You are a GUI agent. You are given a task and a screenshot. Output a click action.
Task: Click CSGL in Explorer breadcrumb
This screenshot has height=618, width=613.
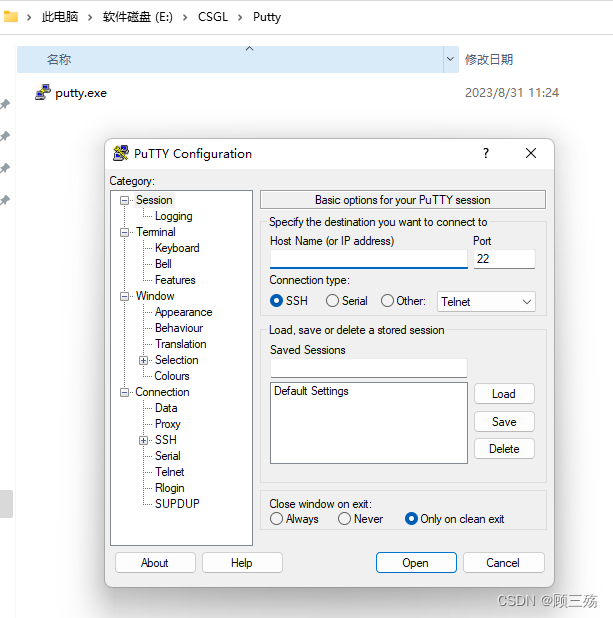[213, 17]
